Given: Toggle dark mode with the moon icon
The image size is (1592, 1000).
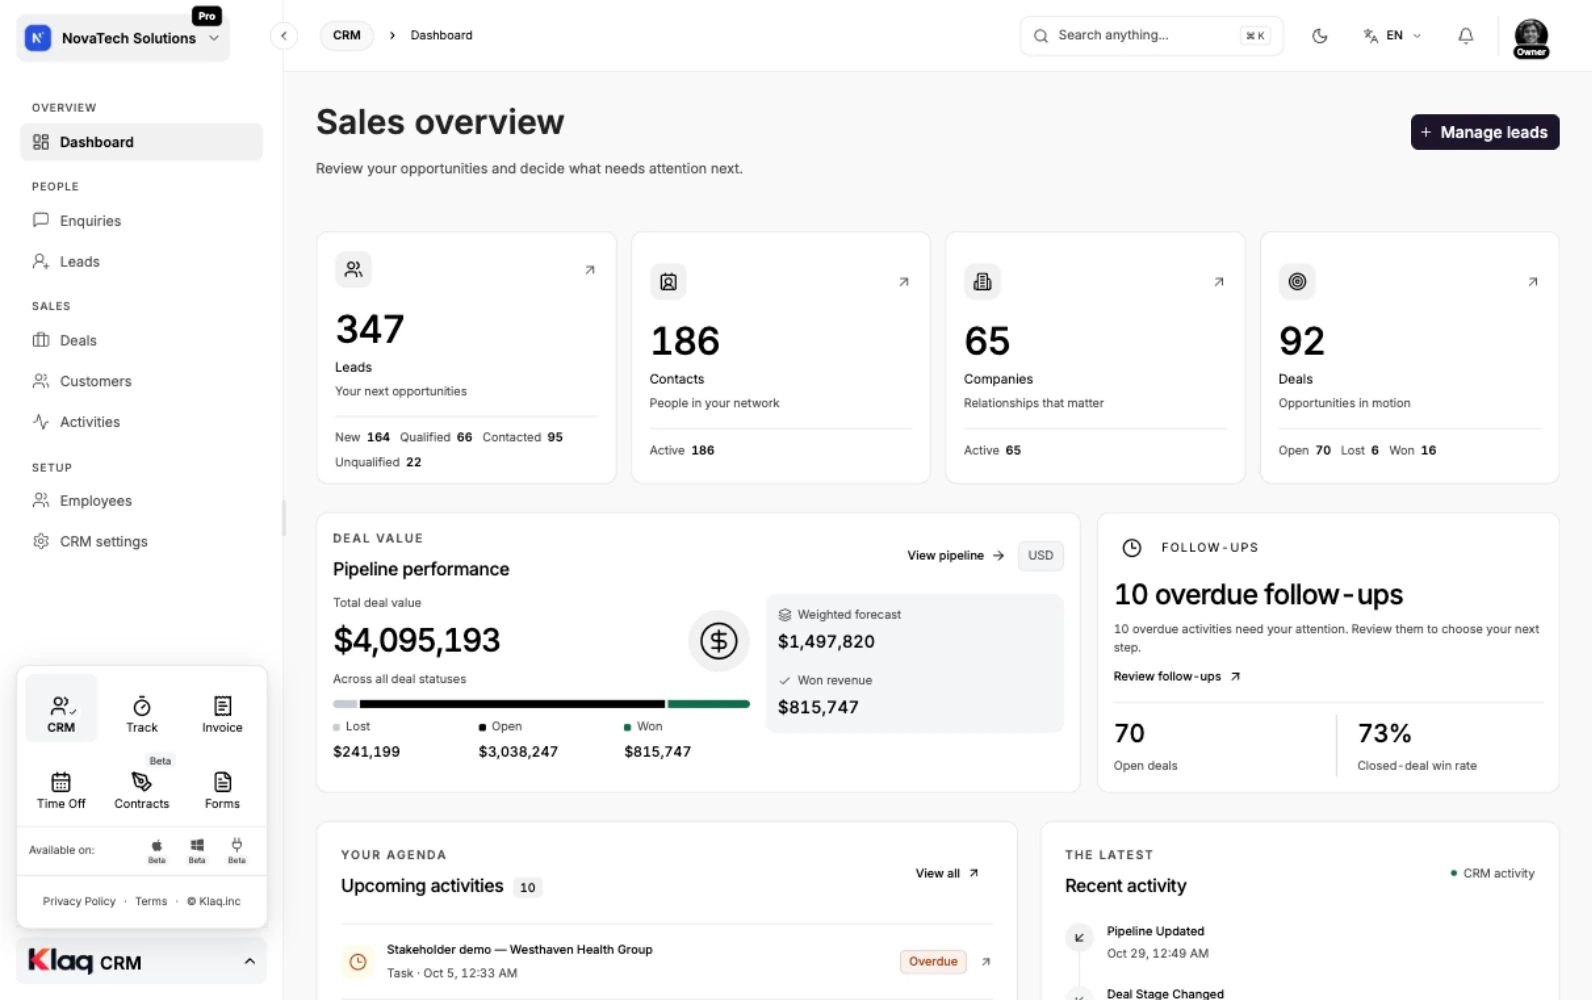Looking at the screenshot, I should click(x=1319, y=36).
